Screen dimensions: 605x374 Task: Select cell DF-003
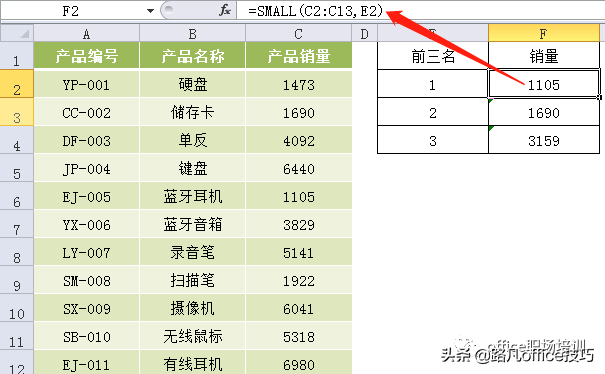(x=86, y=140)
